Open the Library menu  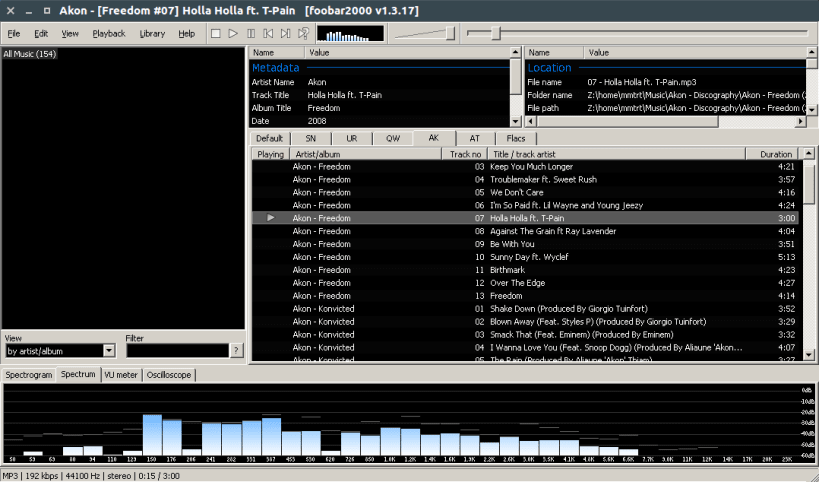coord(152,33)
